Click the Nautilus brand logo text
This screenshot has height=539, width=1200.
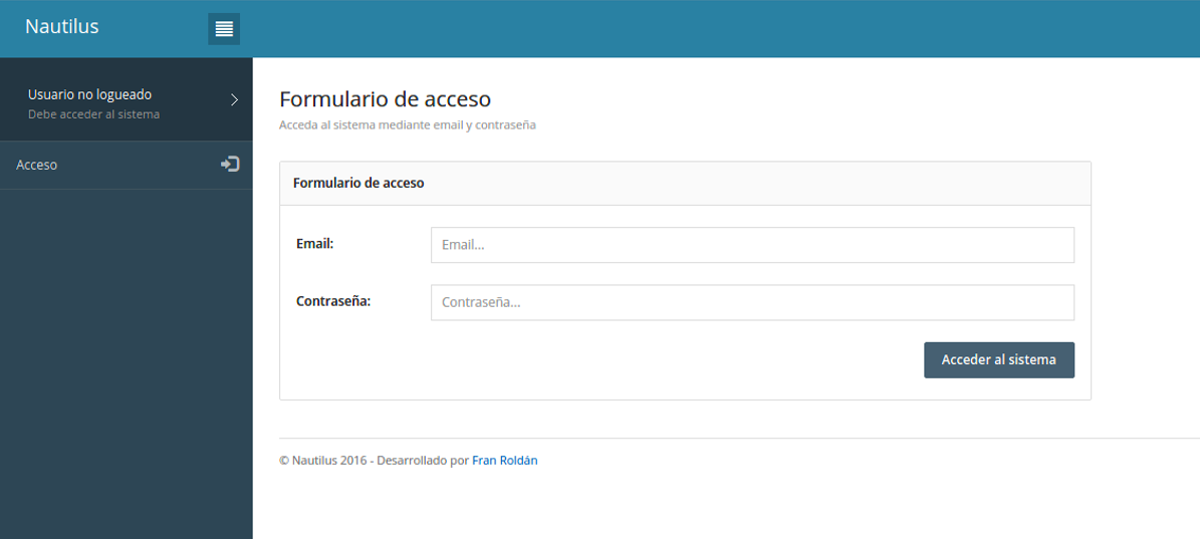click(x=62, y=27)
